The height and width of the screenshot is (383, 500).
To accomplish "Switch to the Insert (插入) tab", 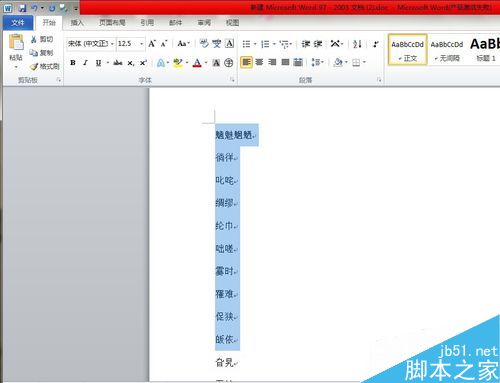I will click(77, 23).
